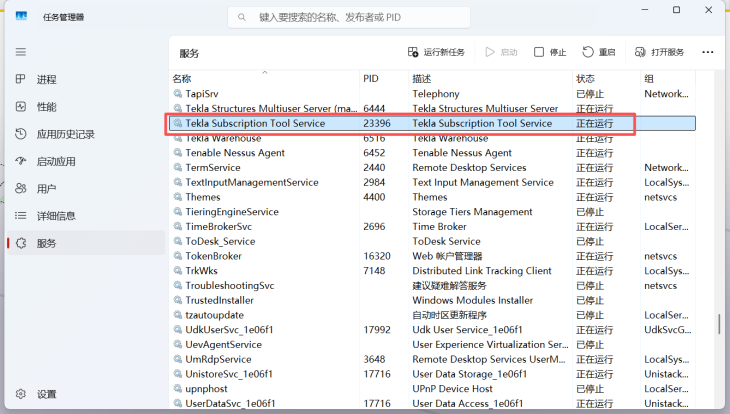Click the gear icon beside TokenBroker
The width and height of the screenshot is (730, 414).
coord(177,256)
